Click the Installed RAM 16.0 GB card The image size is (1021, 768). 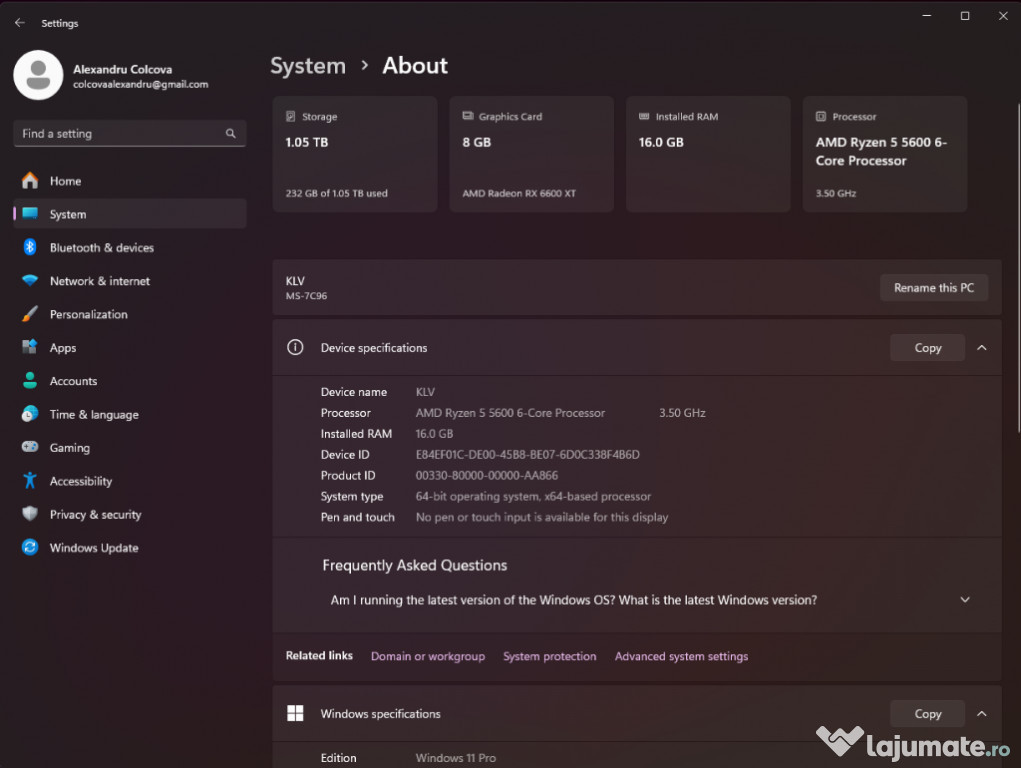click(x=708, y=154)
